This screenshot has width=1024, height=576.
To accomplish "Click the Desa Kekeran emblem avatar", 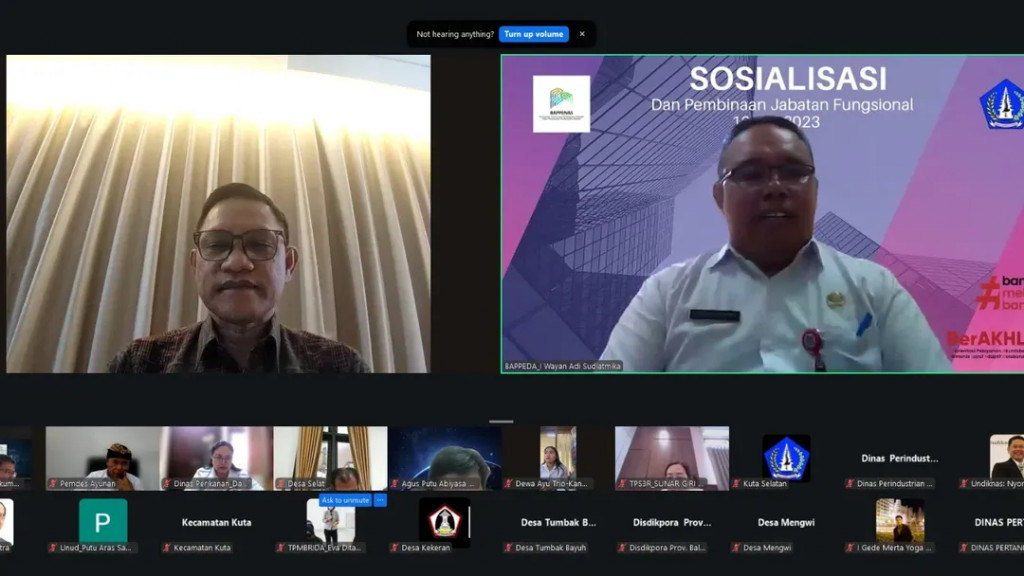I will (x=444, y=521).
